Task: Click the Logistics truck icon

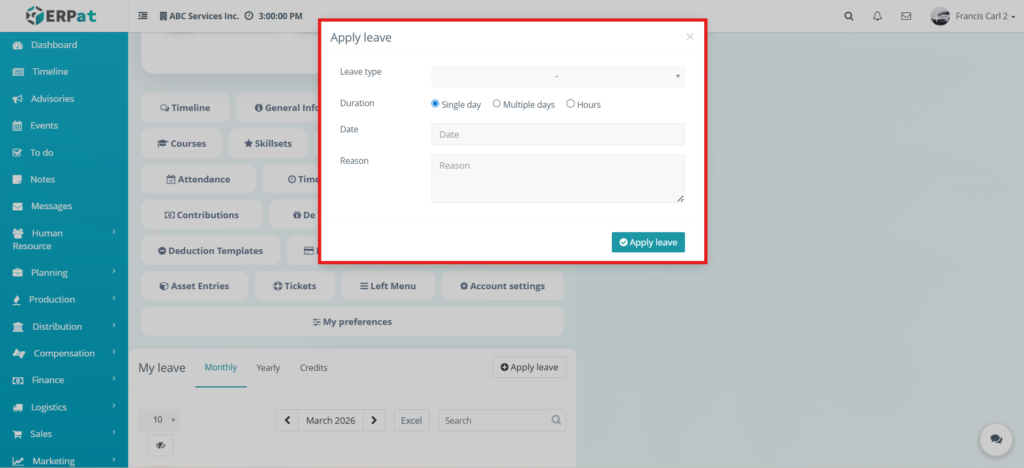Action: (18, 407)
